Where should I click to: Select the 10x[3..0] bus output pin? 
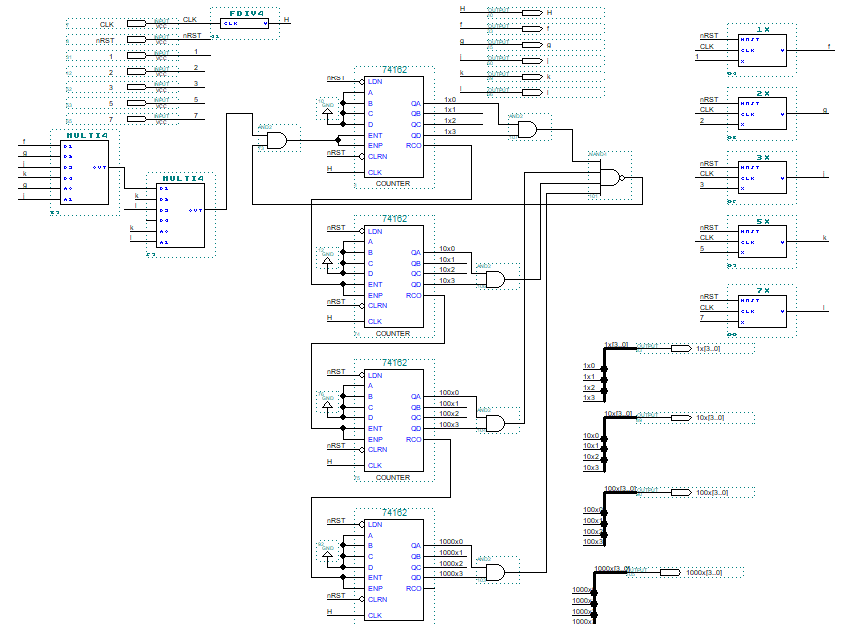click(x=681, y=418)
